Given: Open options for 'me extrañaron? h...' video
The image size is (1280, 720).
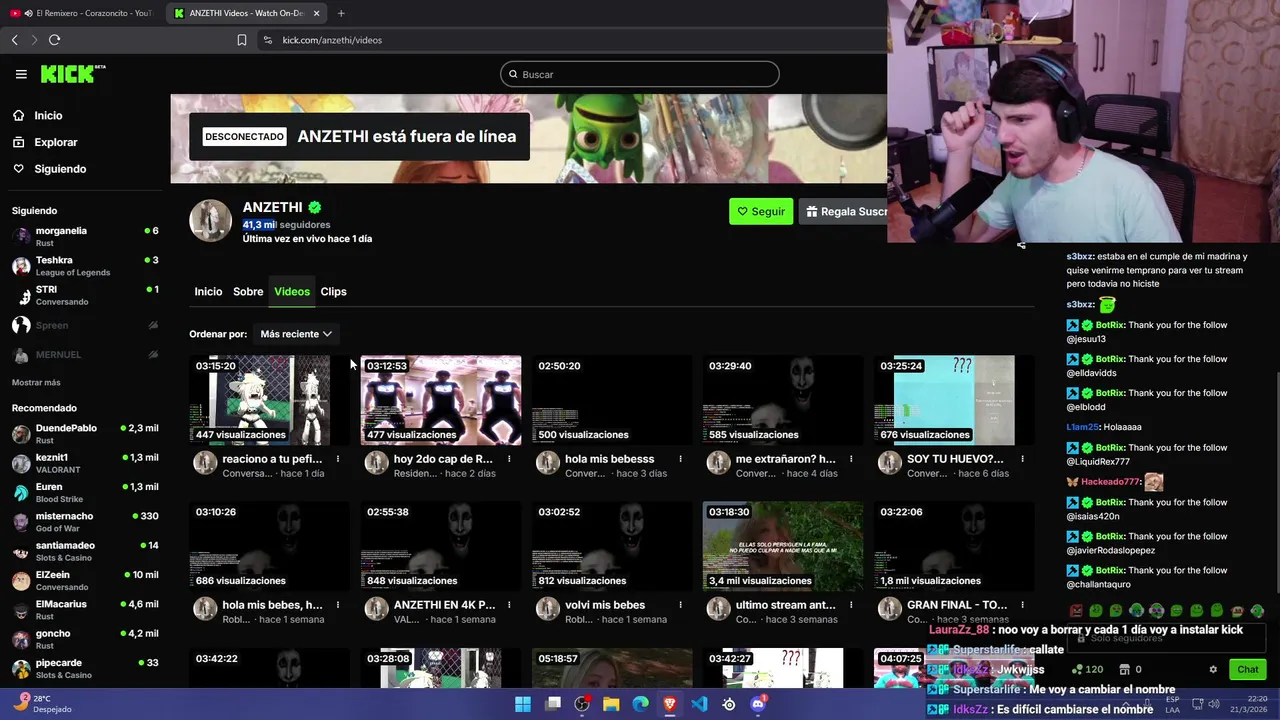Looking at the screenshot, I should click(851, 459).
